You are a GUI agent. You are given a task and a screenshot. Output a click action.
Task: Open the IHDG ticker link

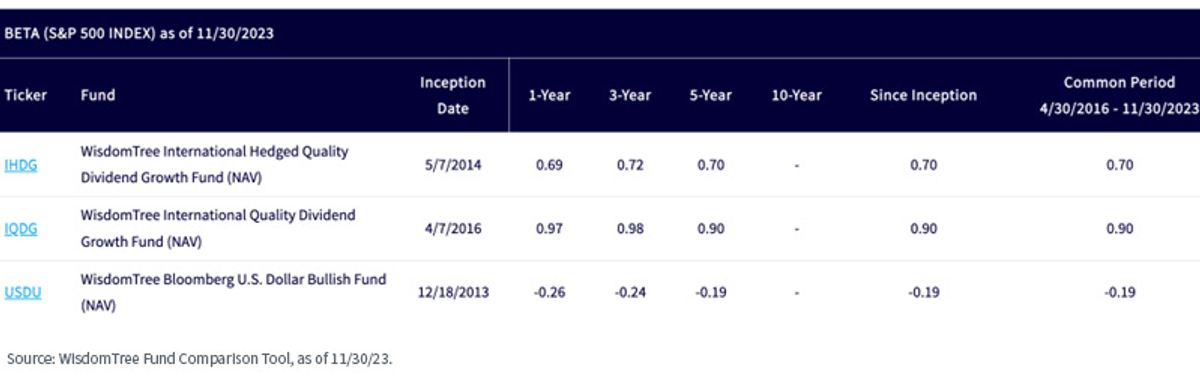tap(21, 165)
